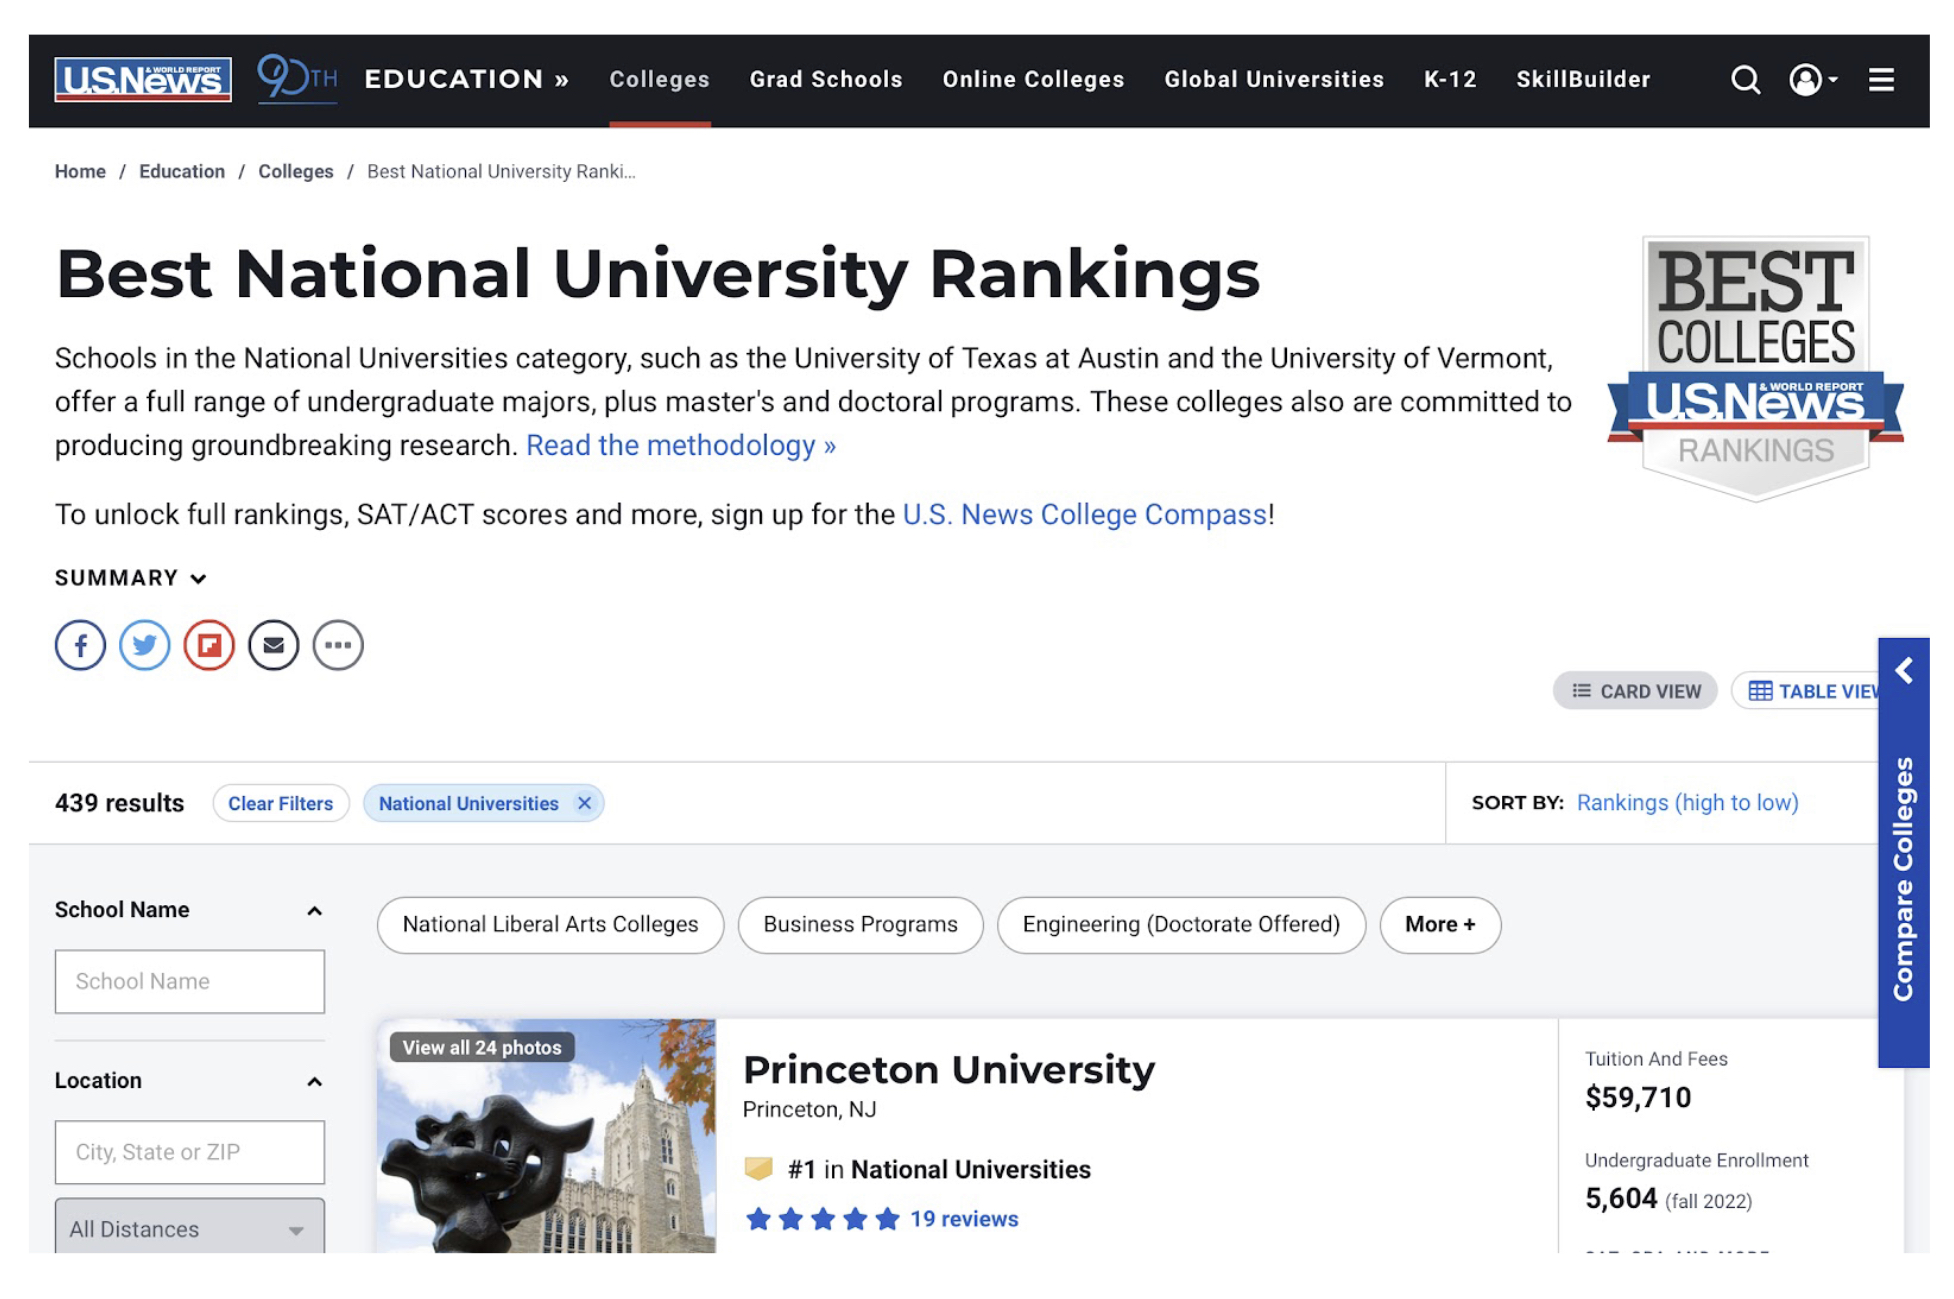Click the 439 results count text
This screenshot has width=1954, height=1299.
[x=119, y=803]
